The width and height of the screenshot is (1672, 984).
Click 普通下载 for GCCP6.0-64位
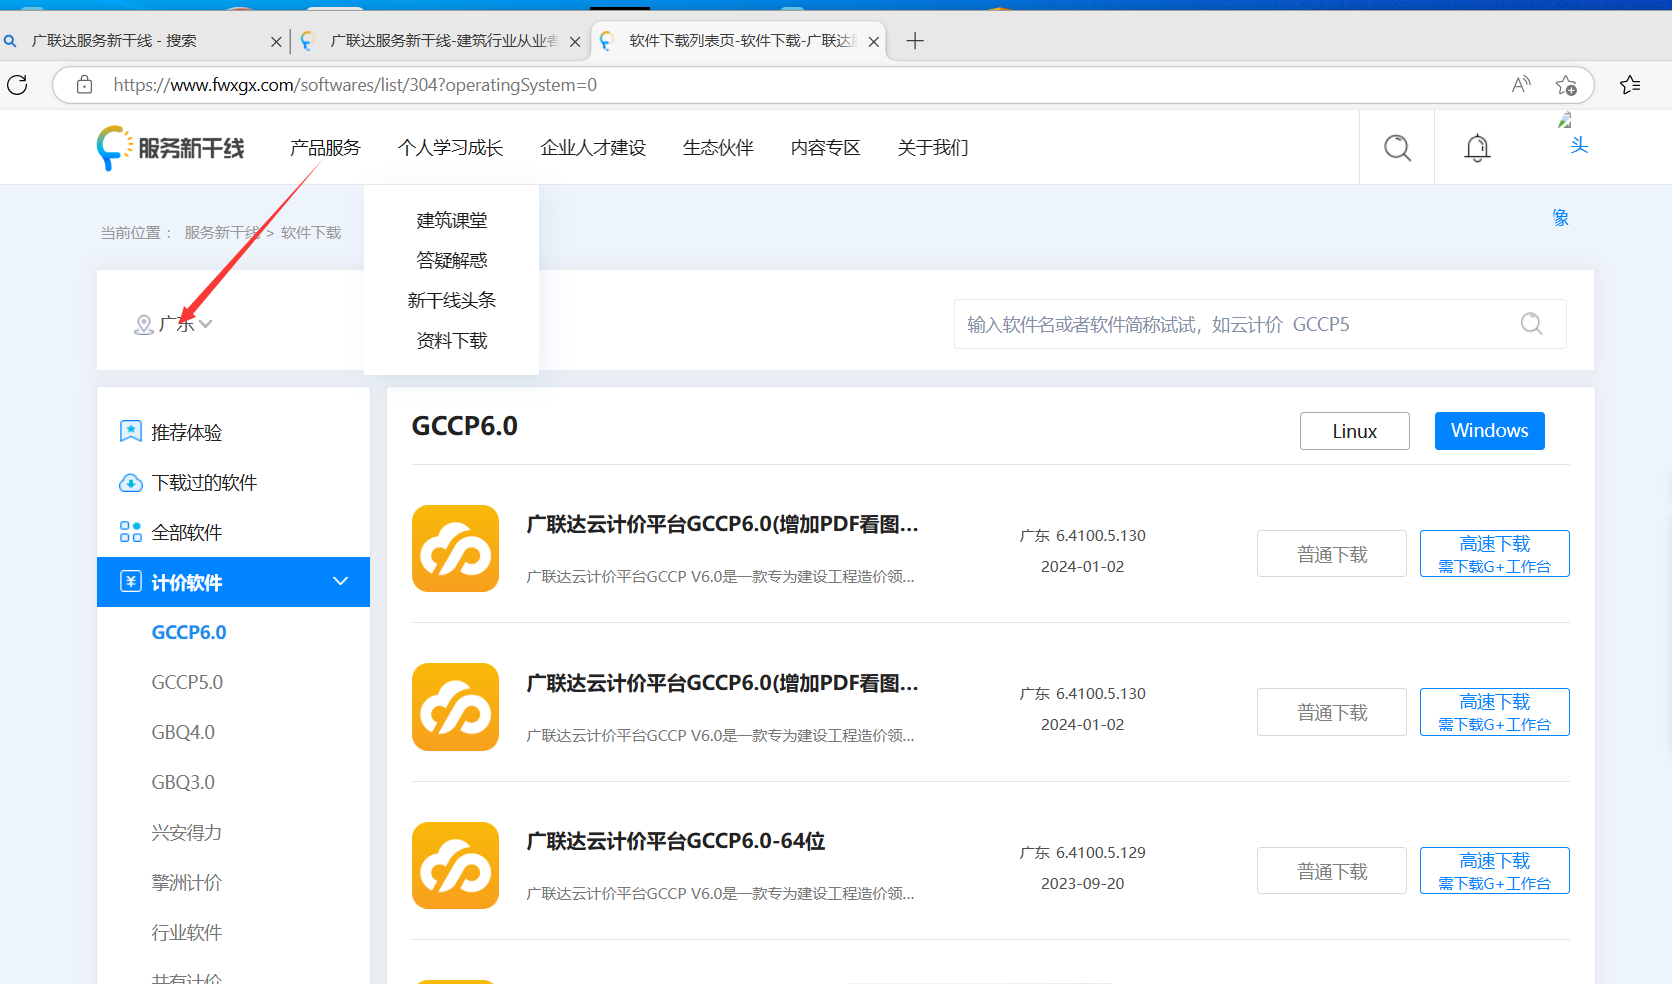point(1332,871)
